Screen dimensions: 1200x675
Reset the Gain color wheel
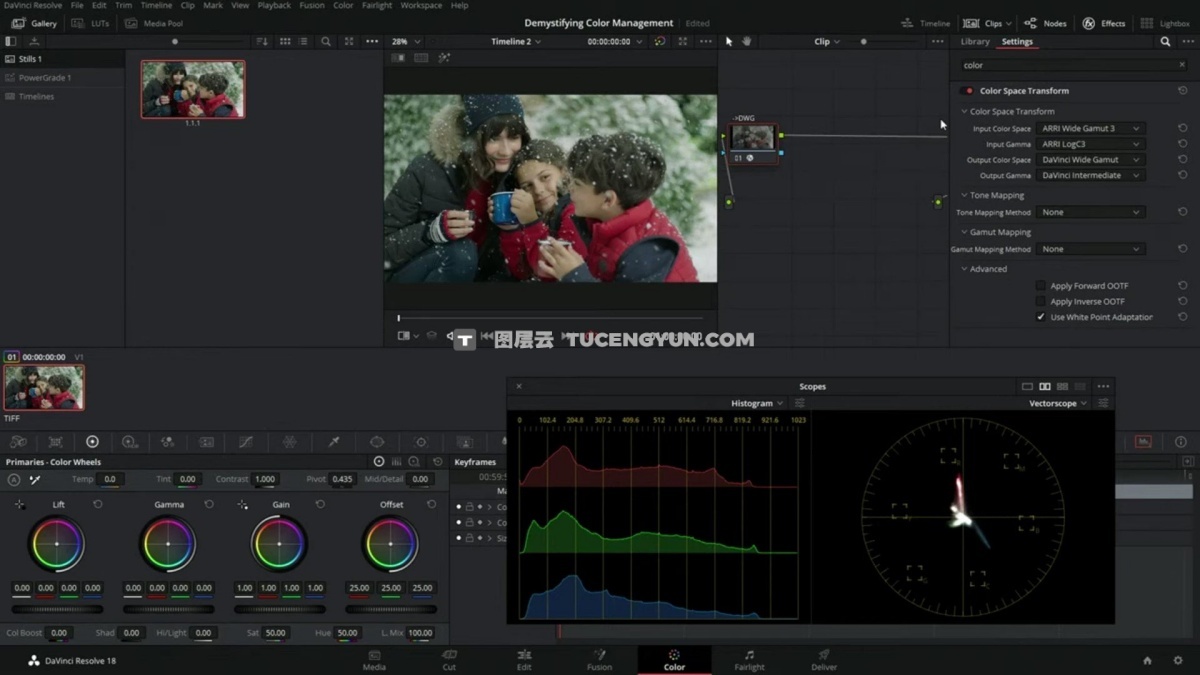coord(320,504)
